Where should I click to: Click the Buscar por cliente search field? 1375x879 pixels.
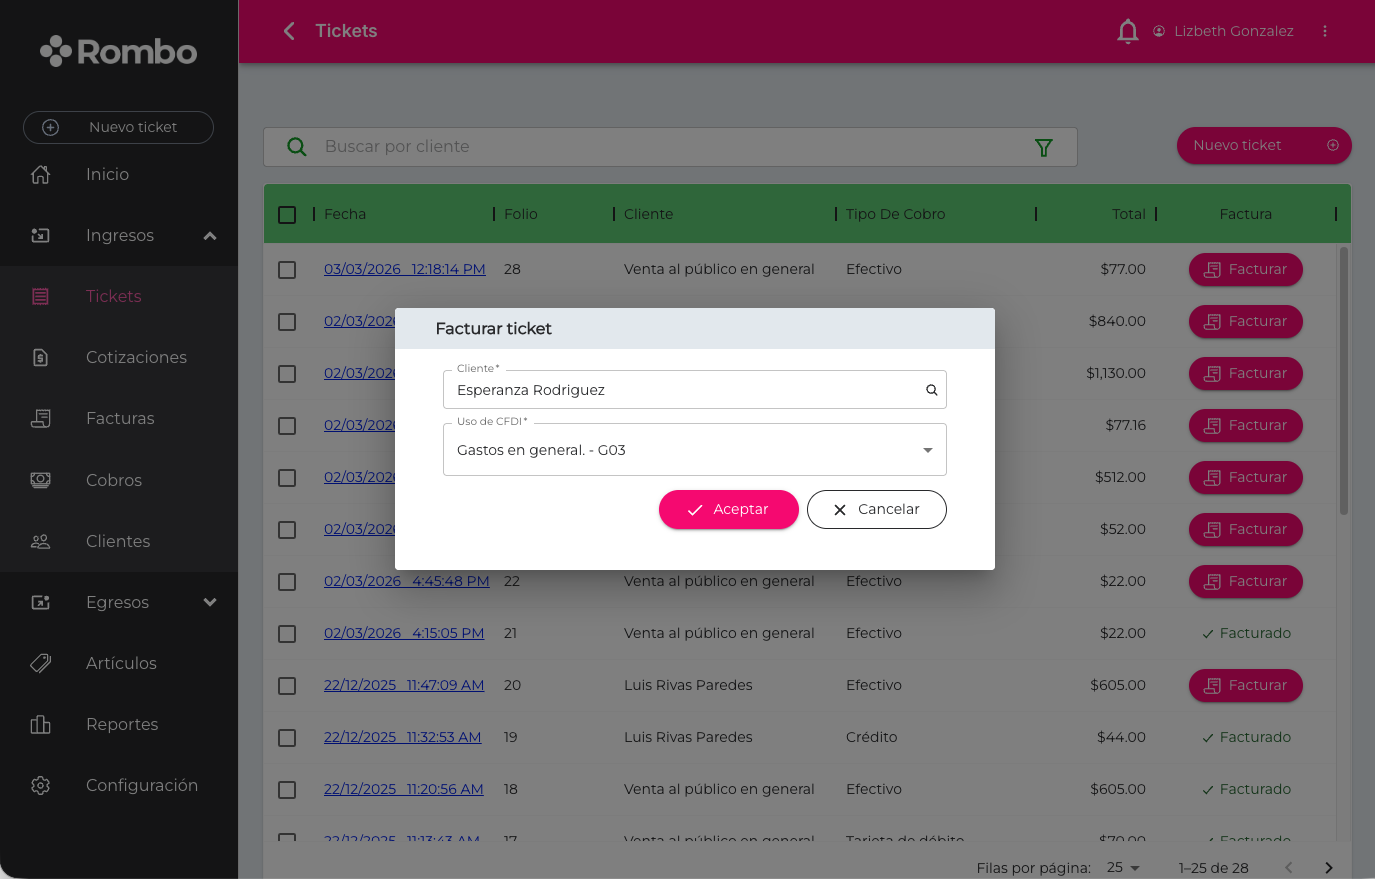coord(670,147)
